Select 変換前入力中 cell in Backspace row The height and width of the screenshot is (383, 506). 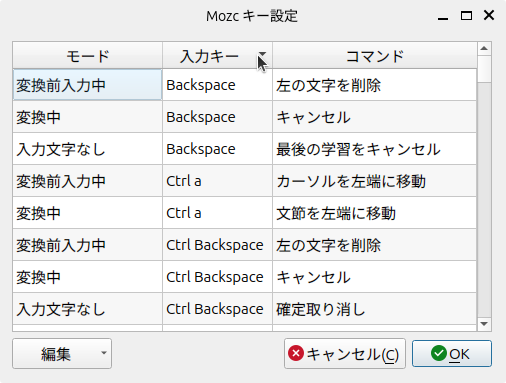click(x=88, y=85)
